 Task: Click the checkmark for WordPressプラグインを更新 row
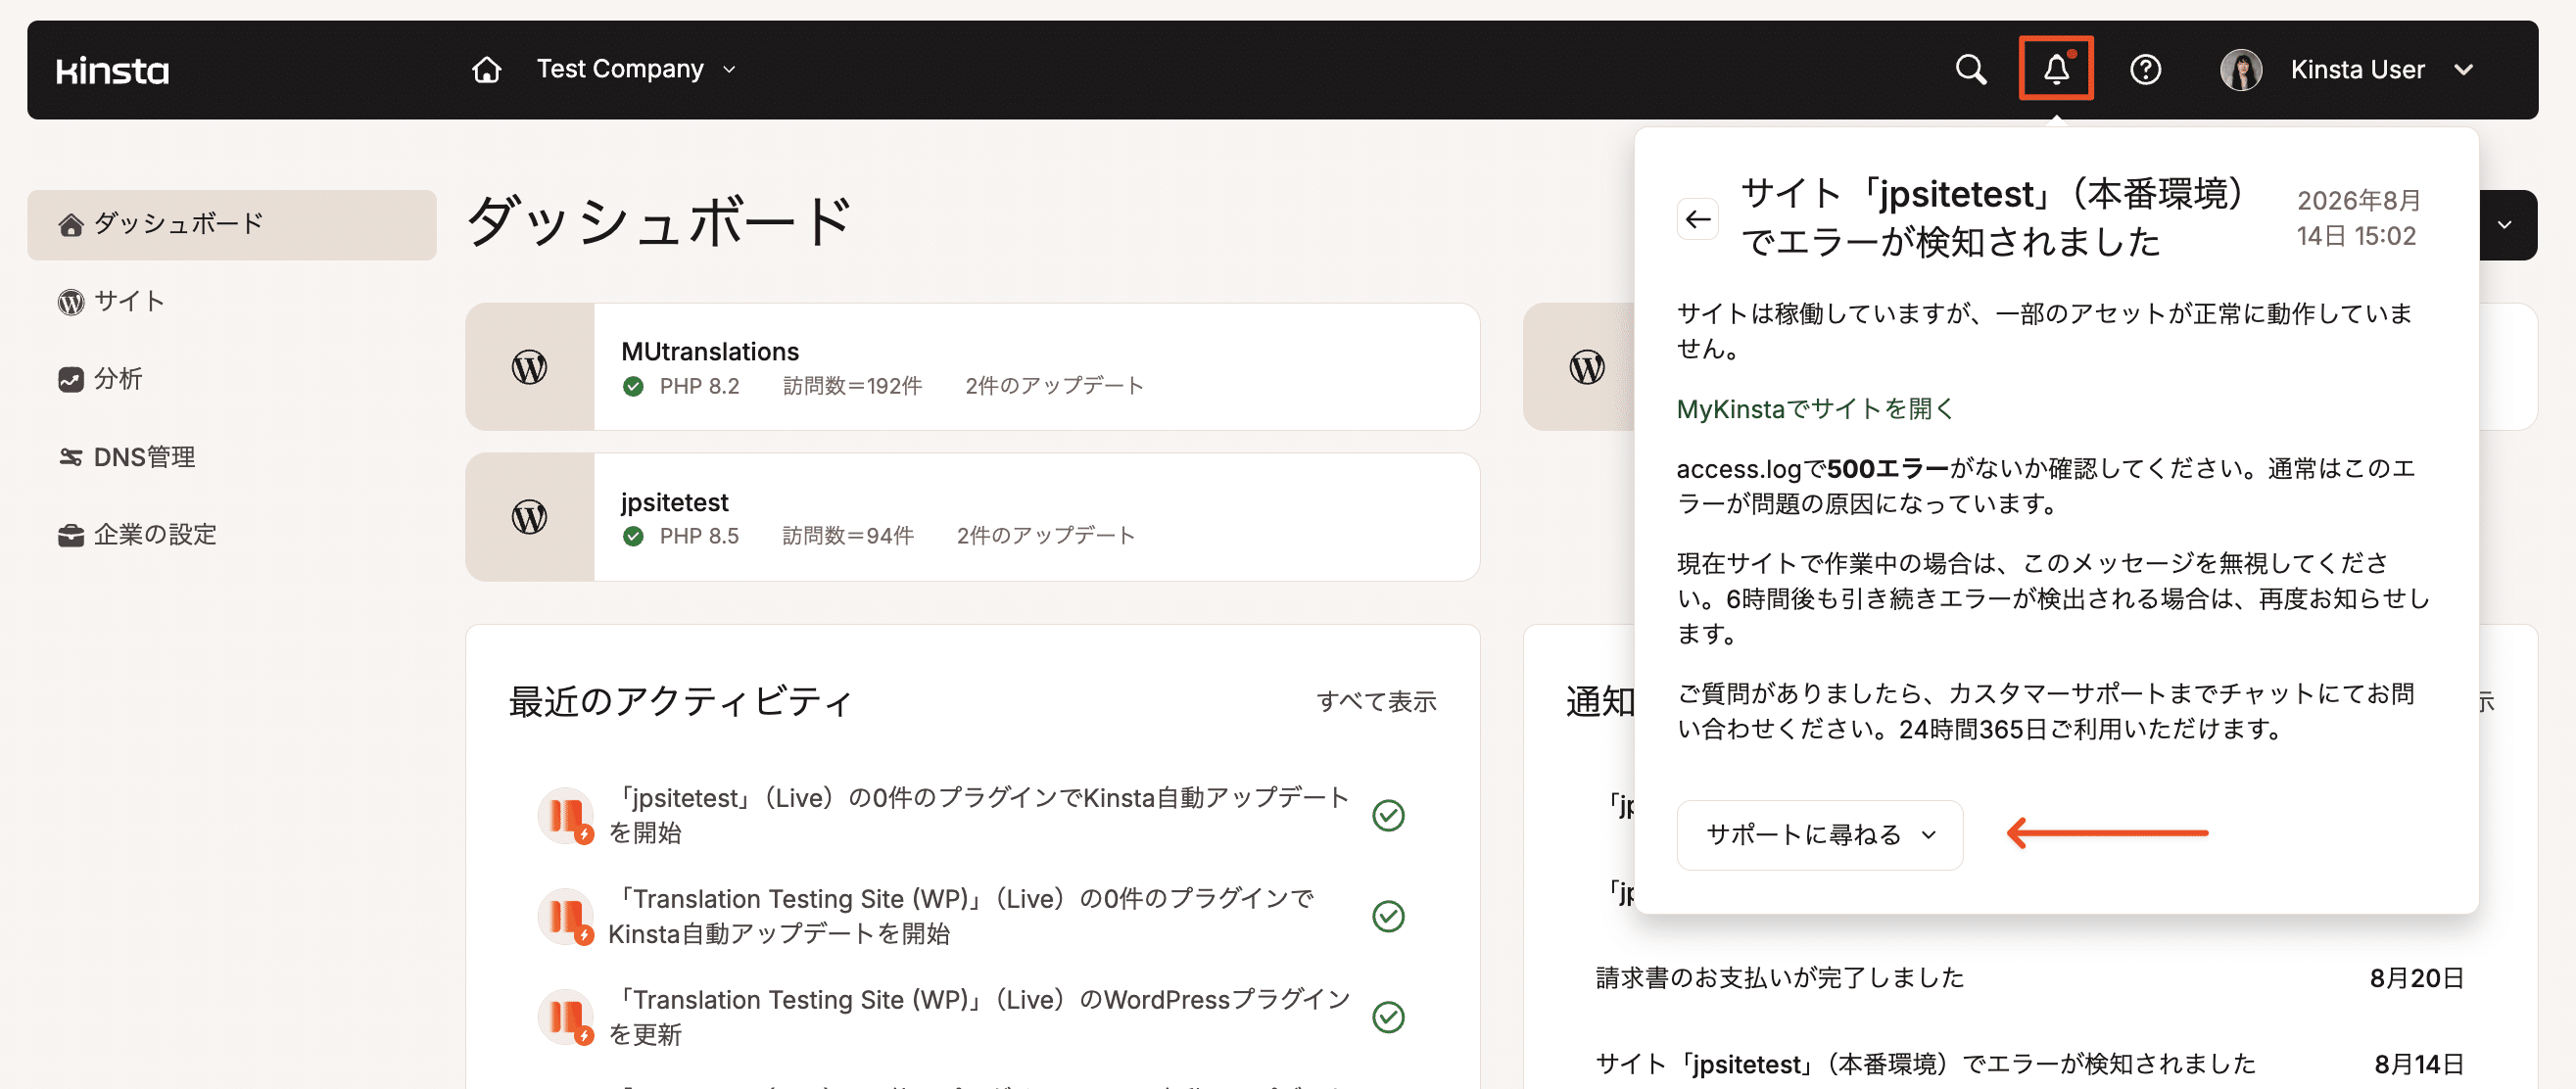[x=1387, y=1017]
